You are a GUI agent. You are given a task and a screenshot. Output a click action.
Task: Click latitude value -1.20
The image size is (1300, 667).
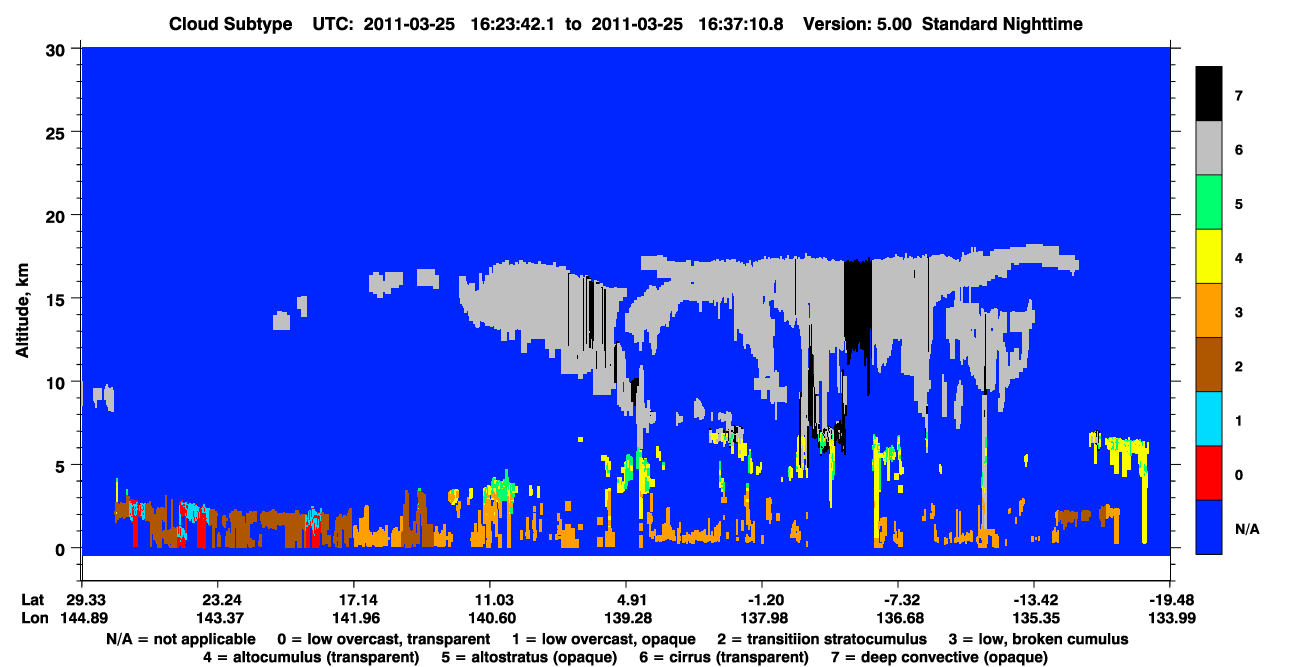(x=762, y=600)
